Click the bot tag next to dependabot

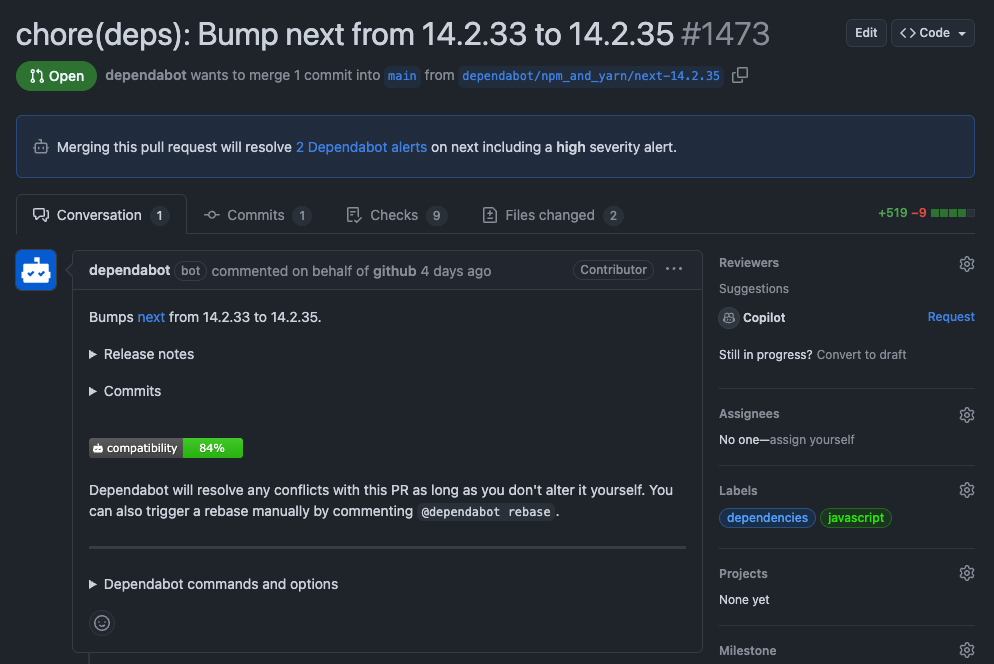tap(190, 271)
